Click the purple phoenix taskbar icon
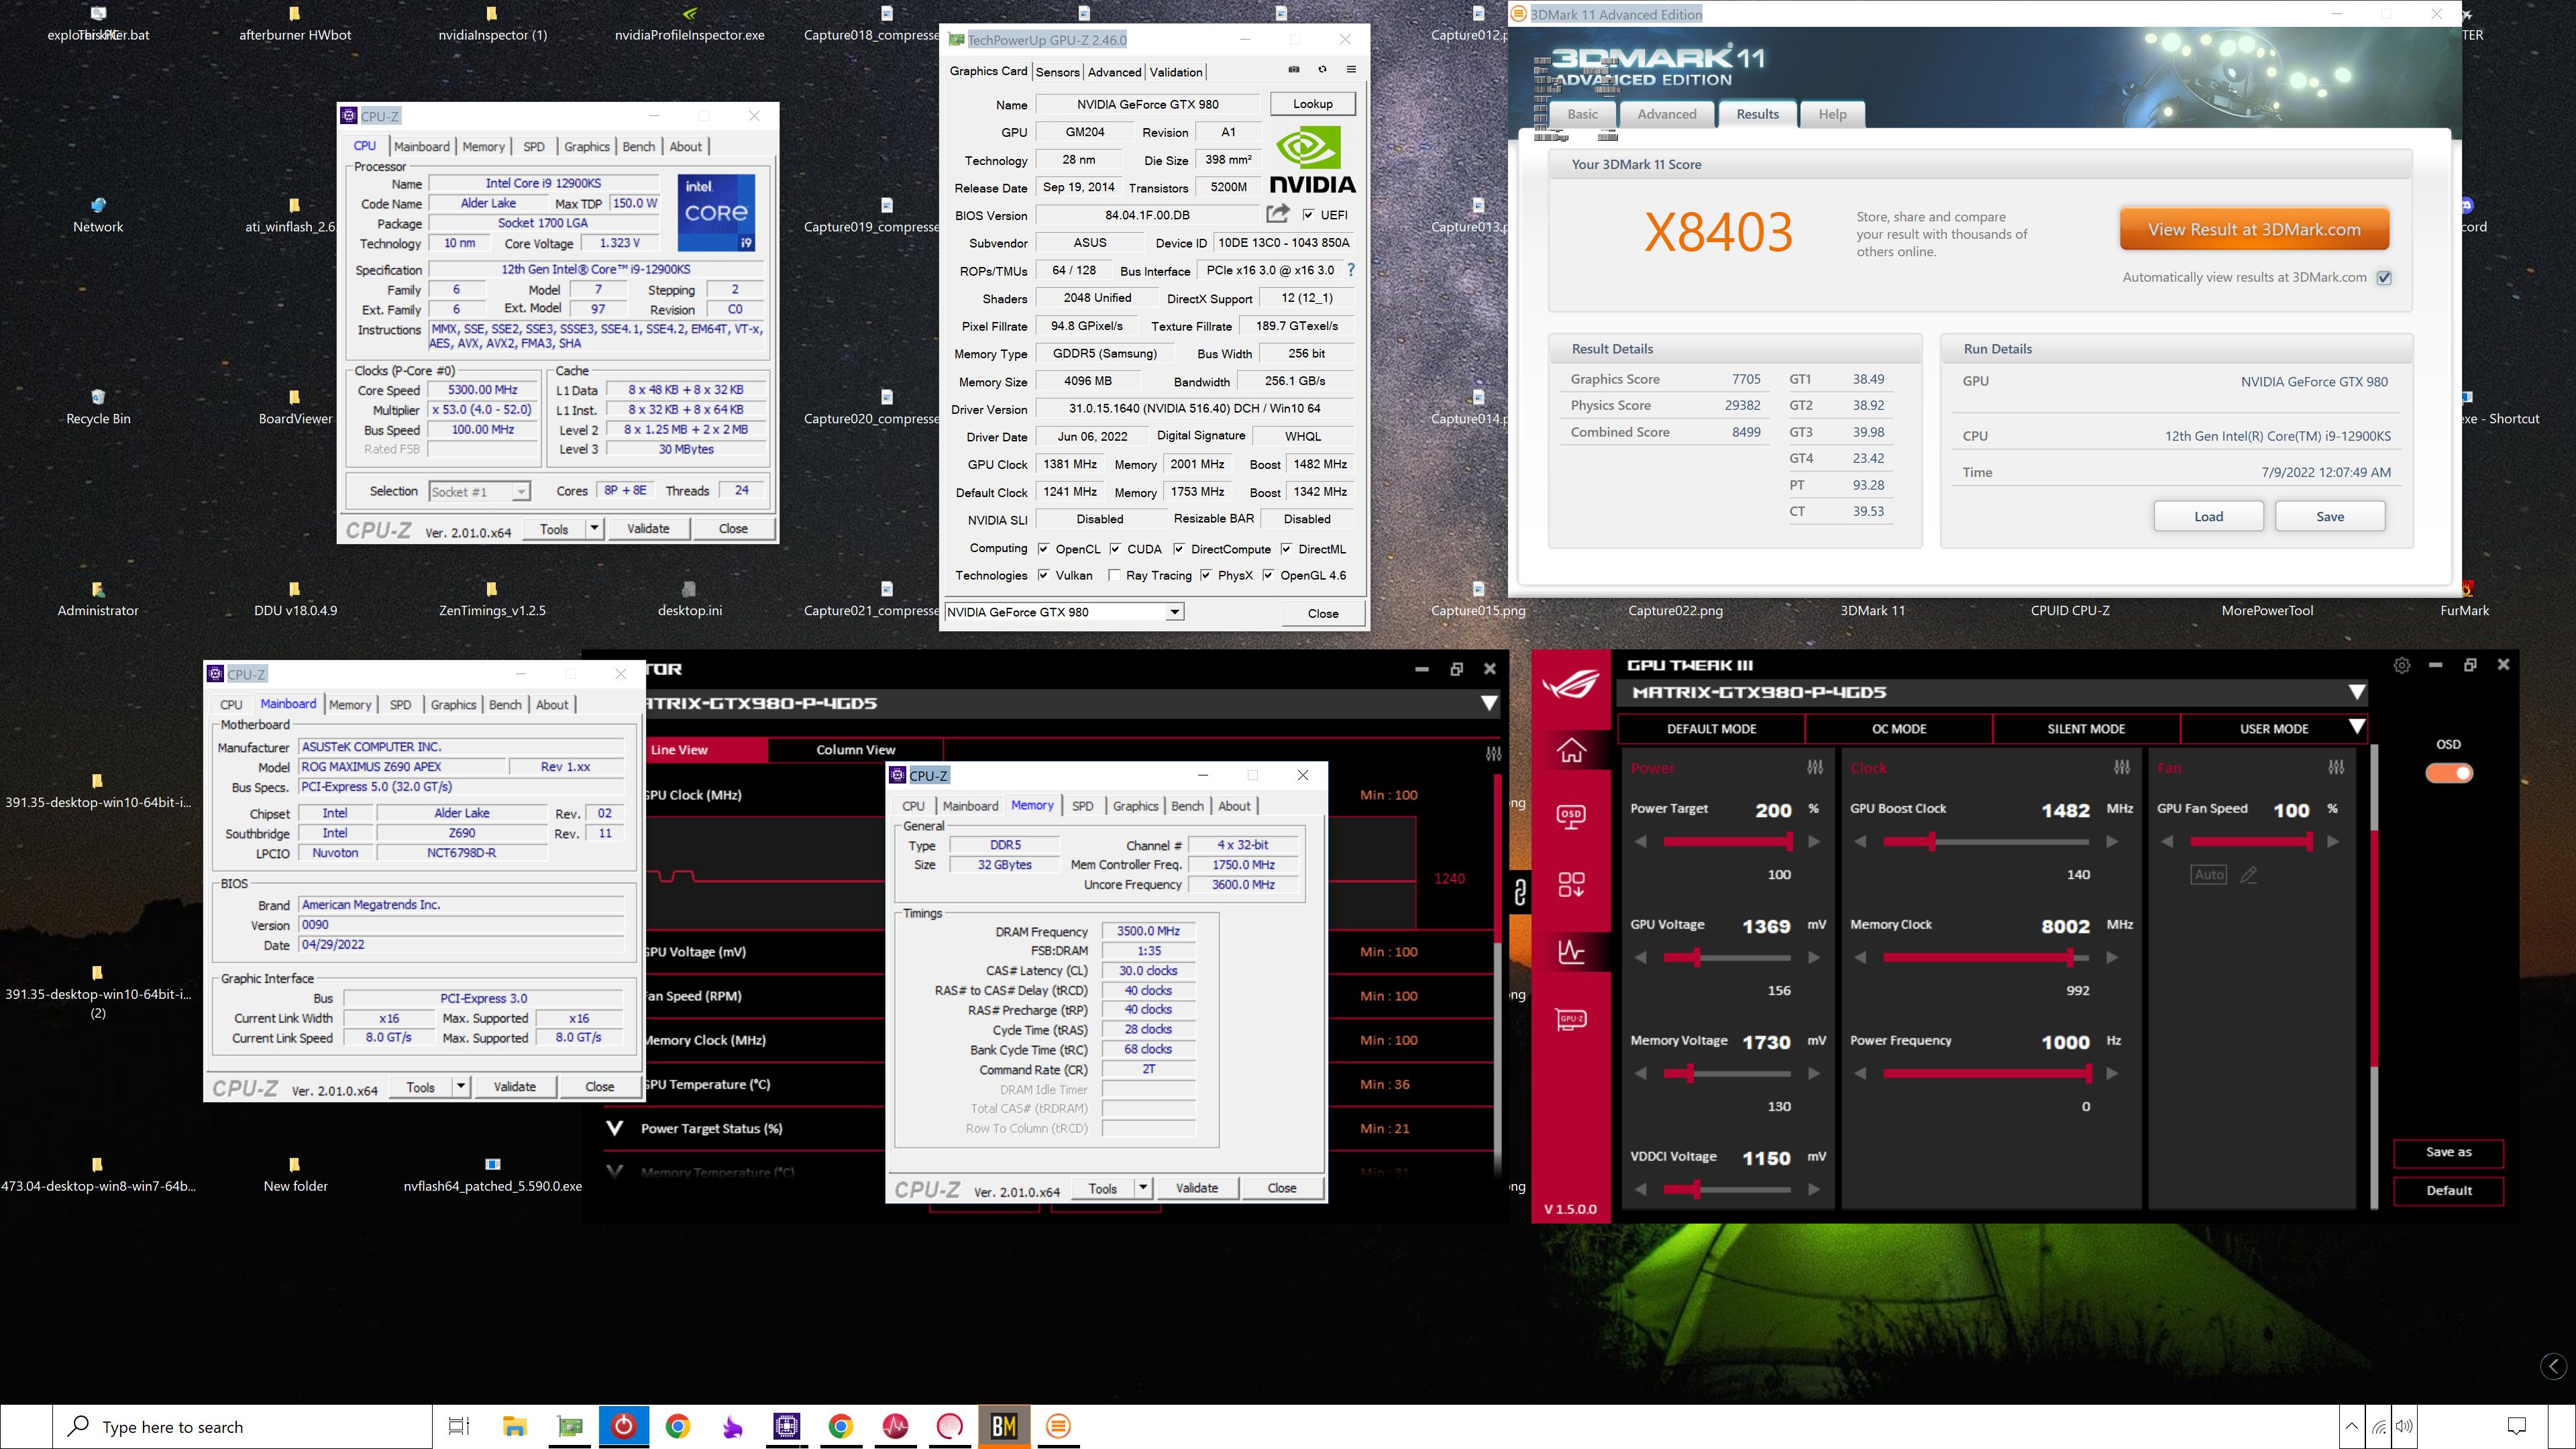 click(x=732, y=1426)
